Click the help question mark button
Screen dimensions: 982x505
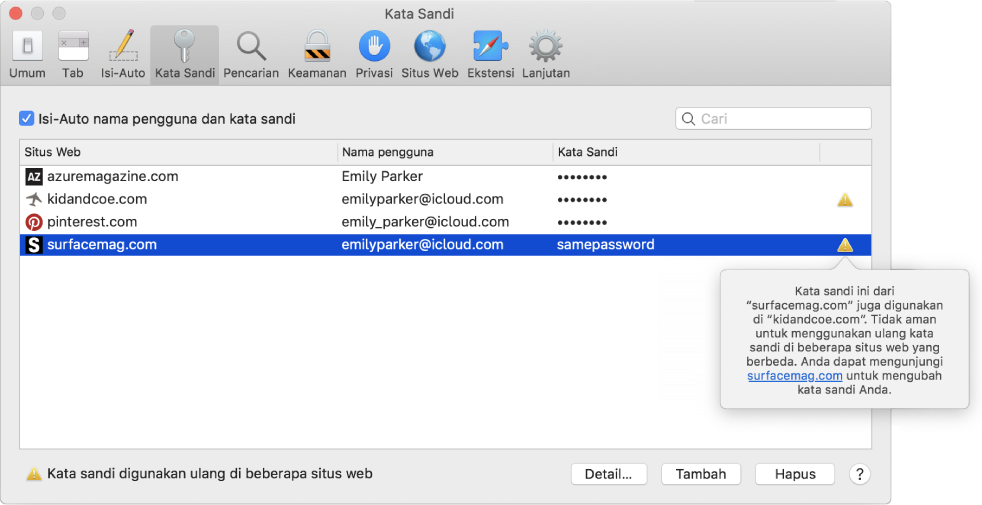(859, 474)
